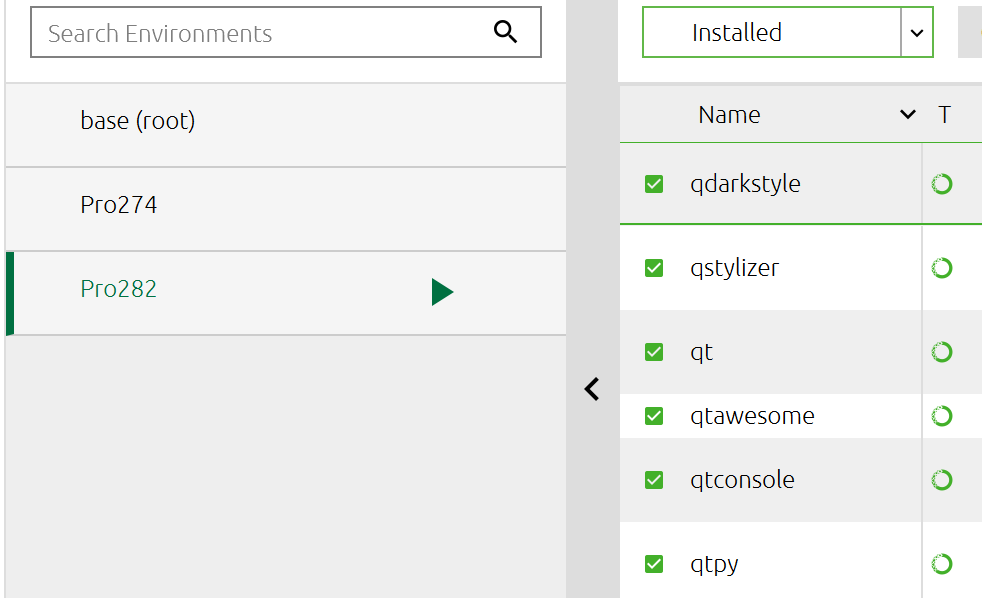Click the search magnifier icon in Search Environments
The image size is (982, 598).
(x=506, y=32)
